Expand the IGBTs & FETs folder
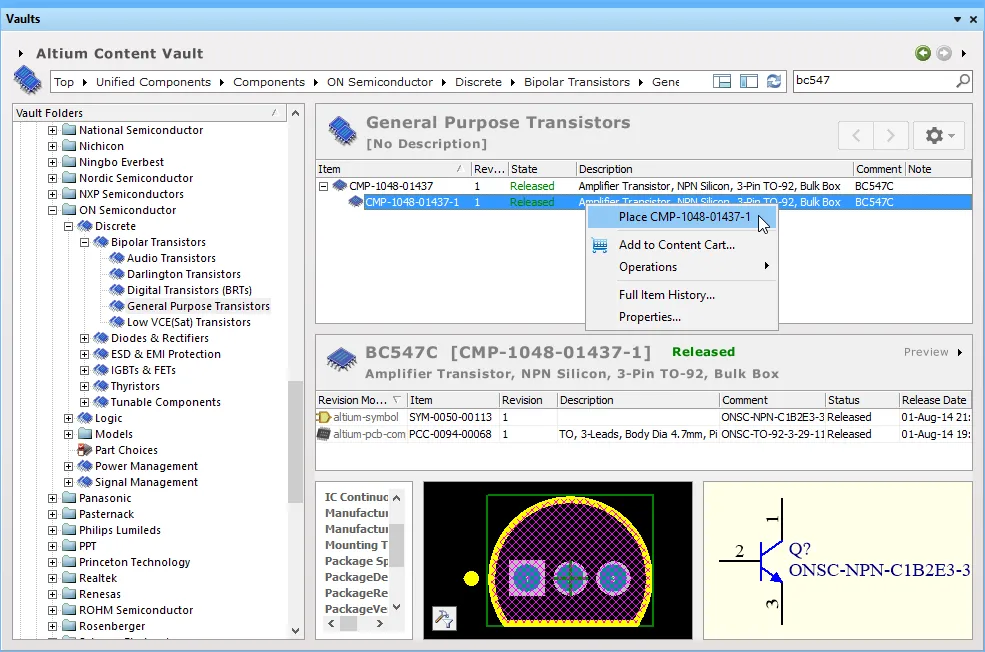 [84, 371]
